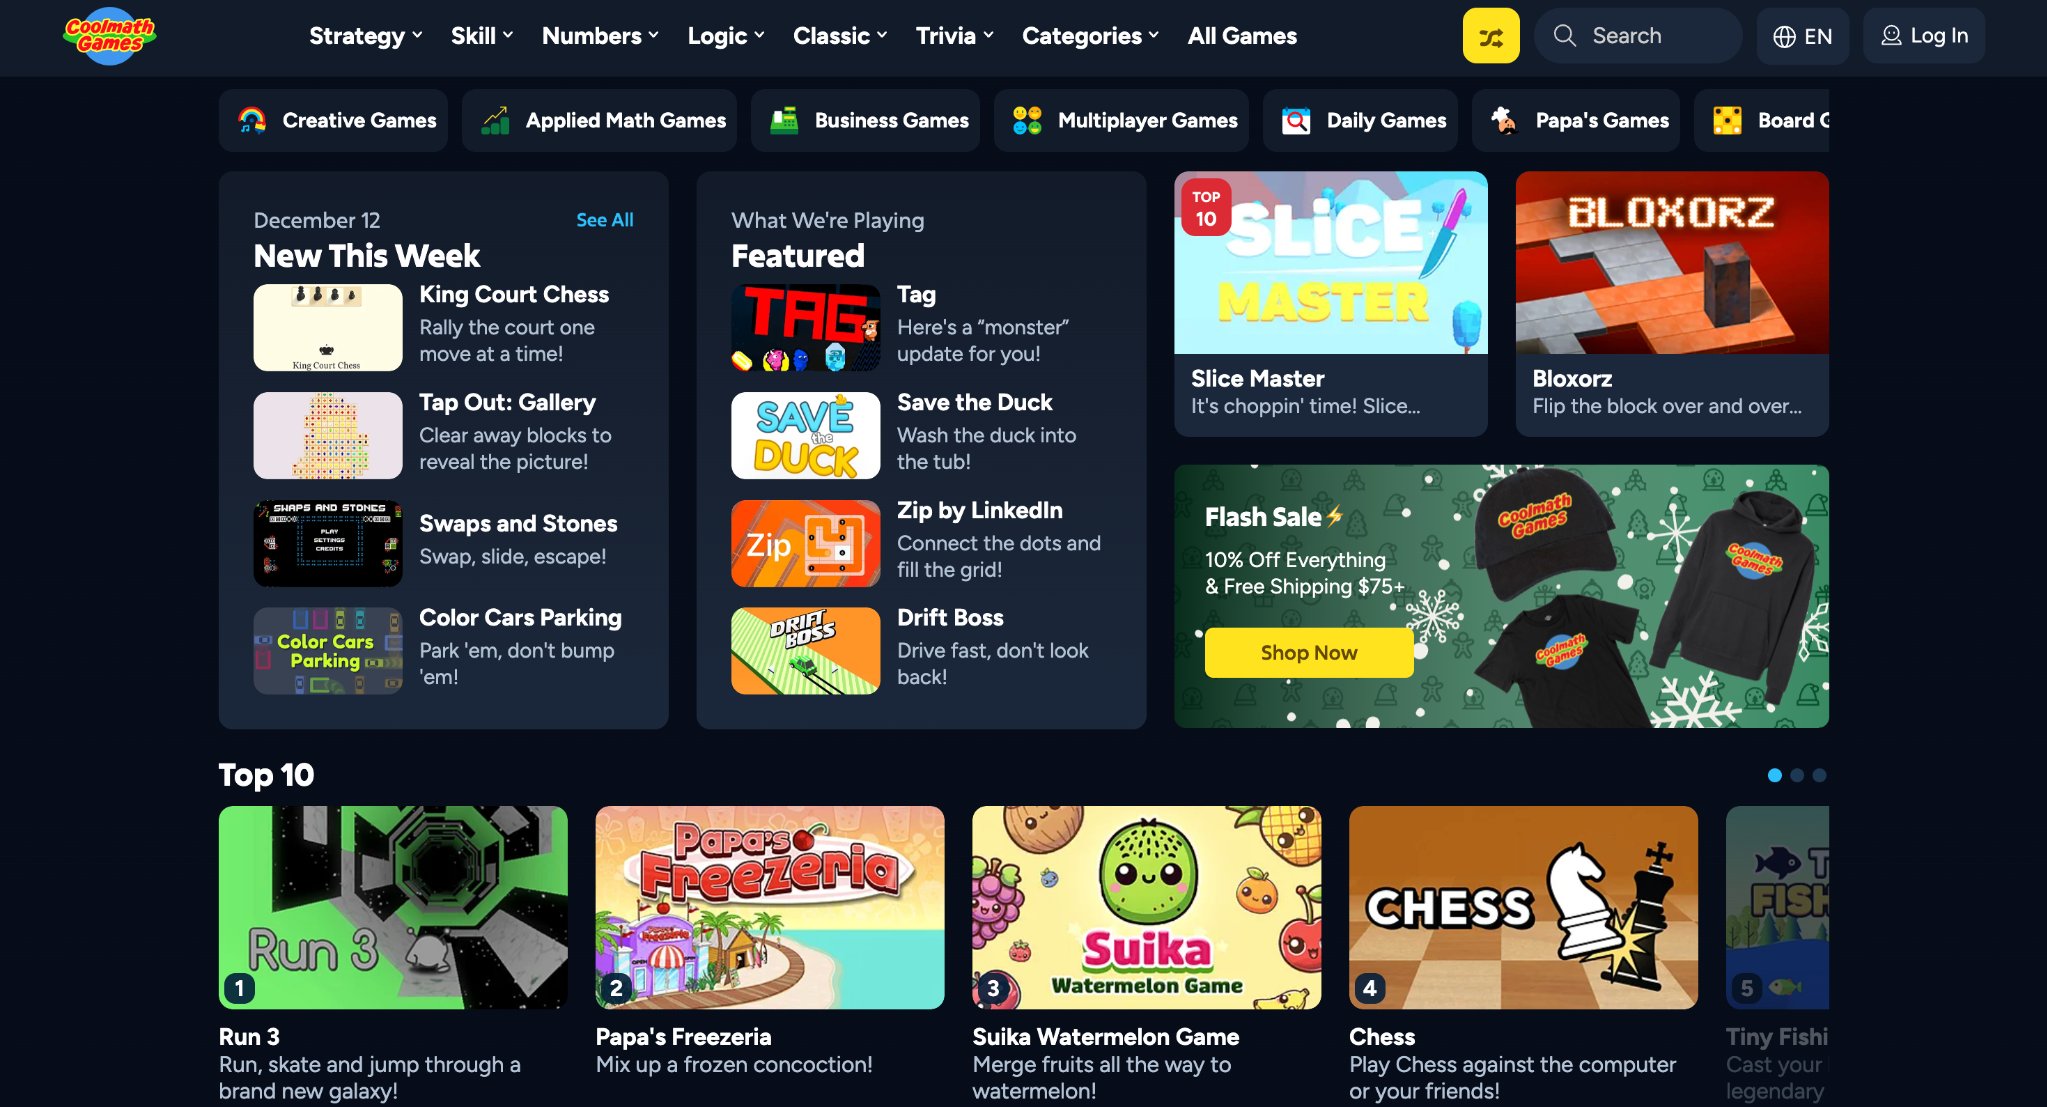Click the See All link
Screen dimensions: 2047x1107
pos(604,220)
